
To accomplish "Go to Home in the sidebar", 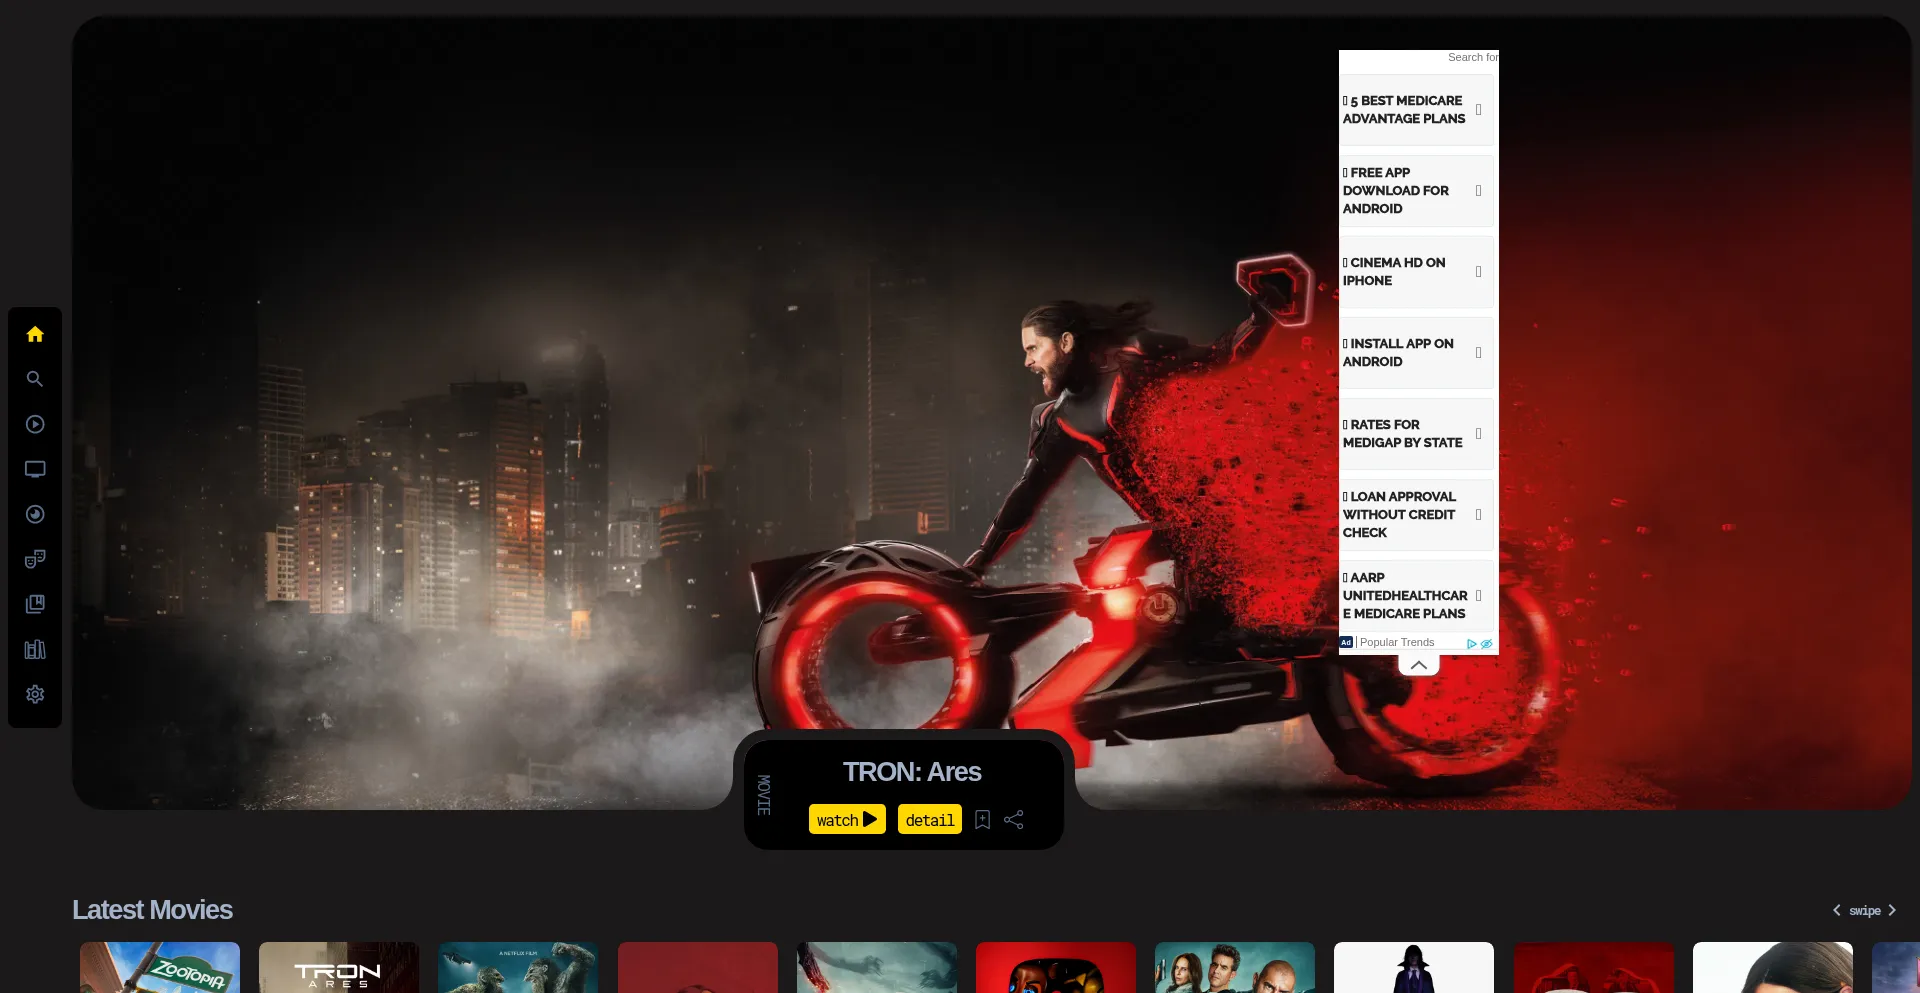I will 35,334.
